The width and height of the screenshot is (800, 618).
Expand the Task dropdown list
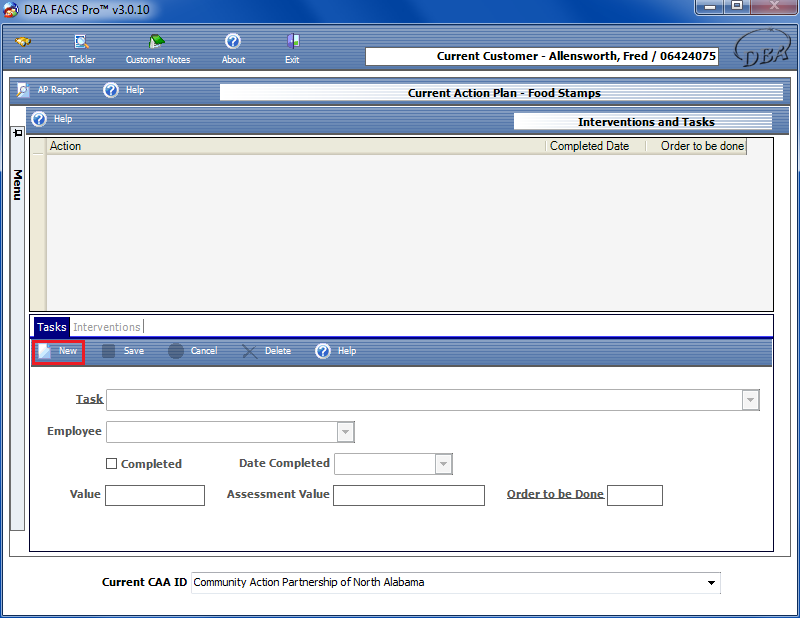[750, 400]
